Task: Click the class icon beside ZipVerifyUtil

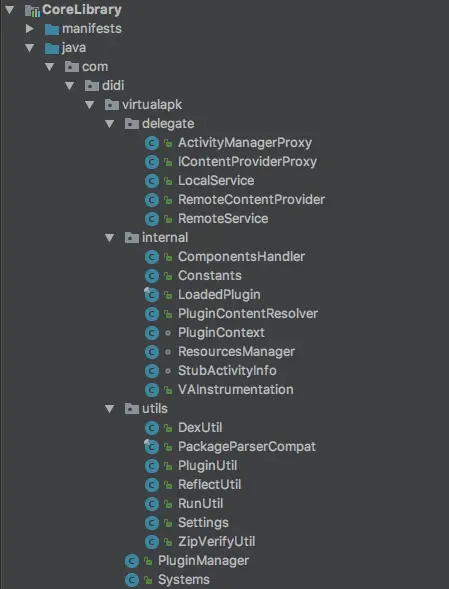Action: [x=152, y=542]
